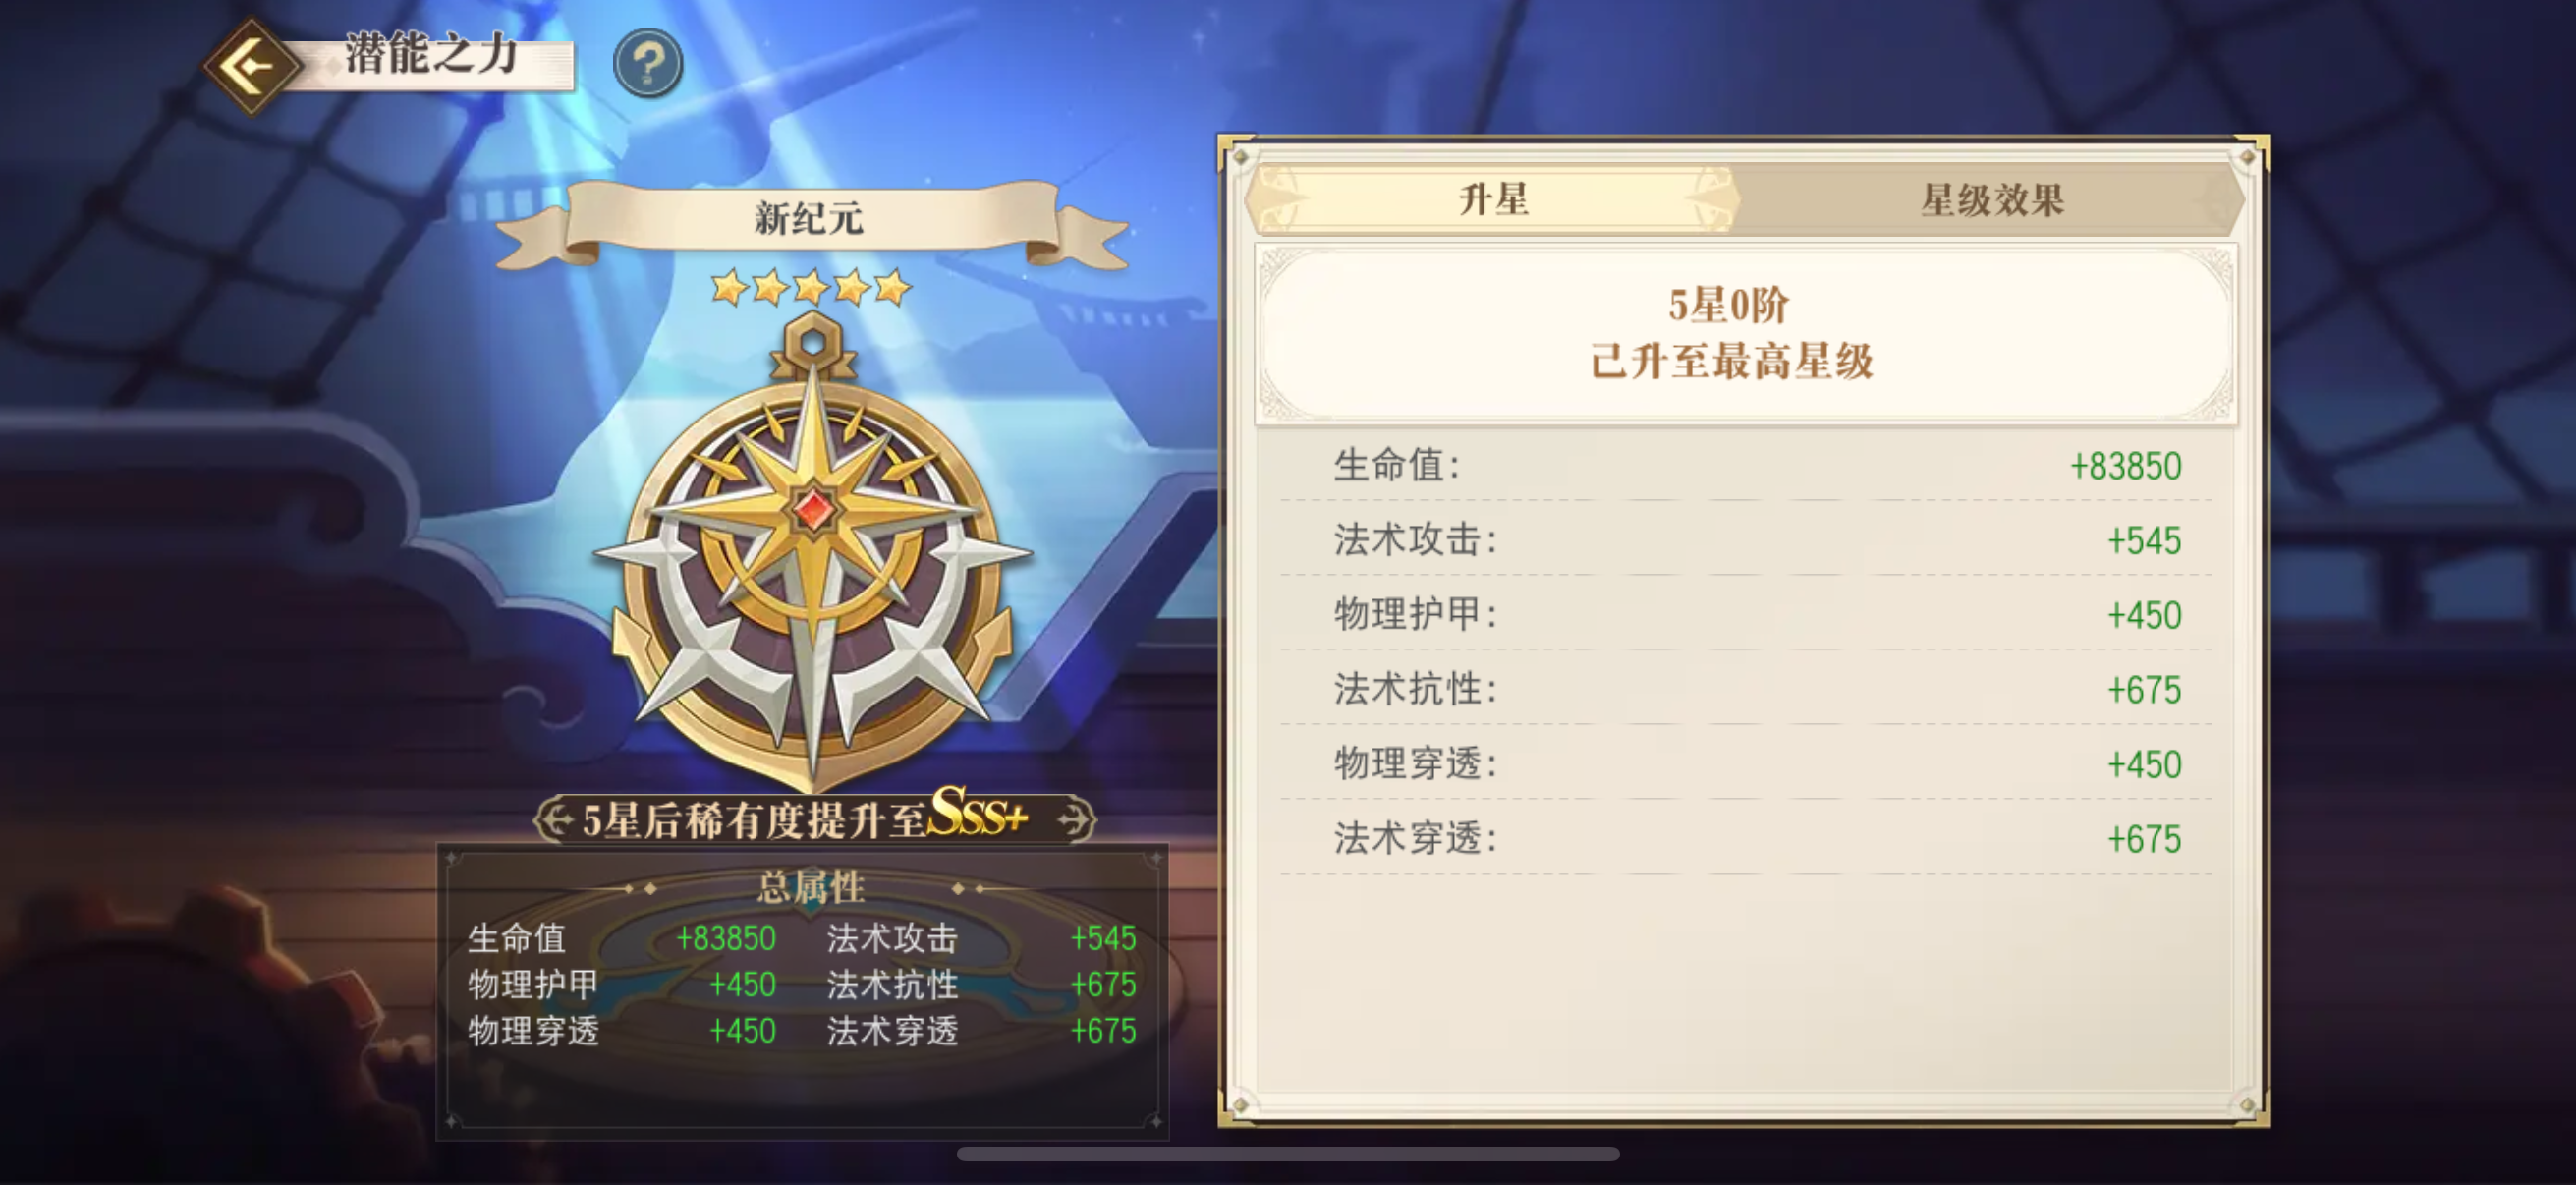2576x1185 pixels.
Task: Tap the back arrow icon
Action: point(251,67)
